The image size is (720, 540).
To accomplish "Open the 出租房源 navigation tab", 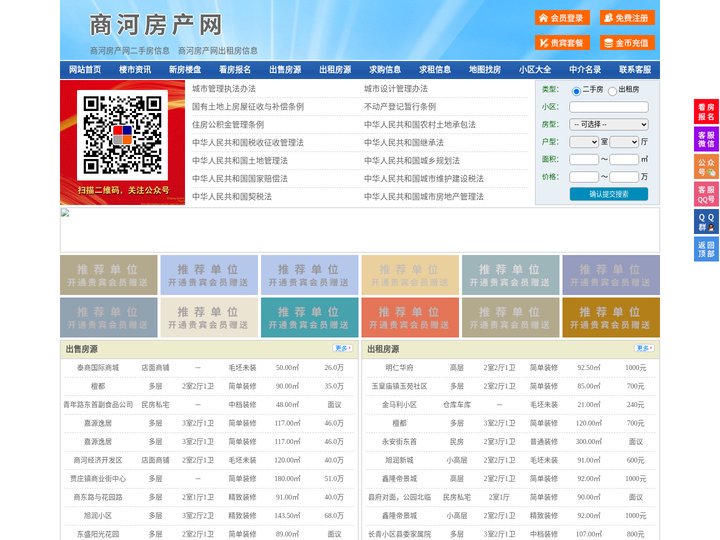I will coord(335,69).
